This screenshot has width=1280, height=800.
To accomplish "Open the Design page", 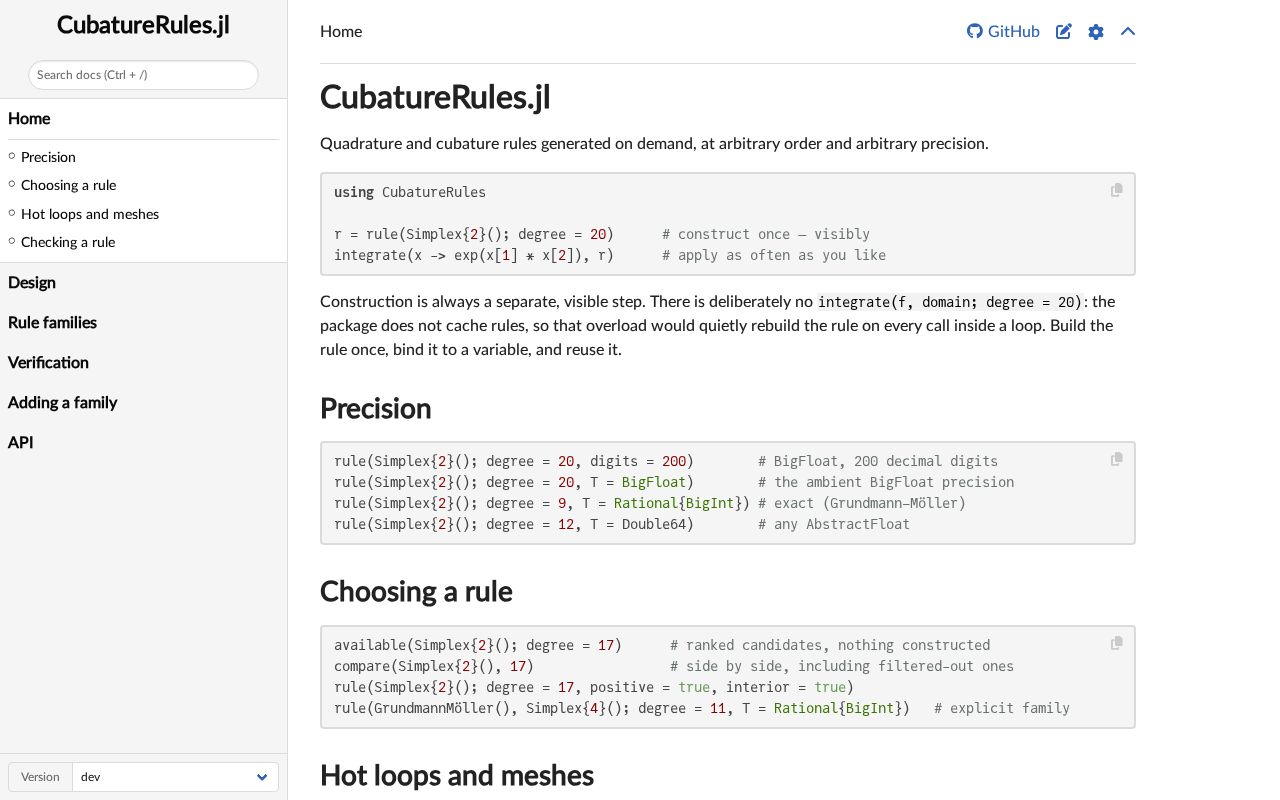I will click(143, 283).
